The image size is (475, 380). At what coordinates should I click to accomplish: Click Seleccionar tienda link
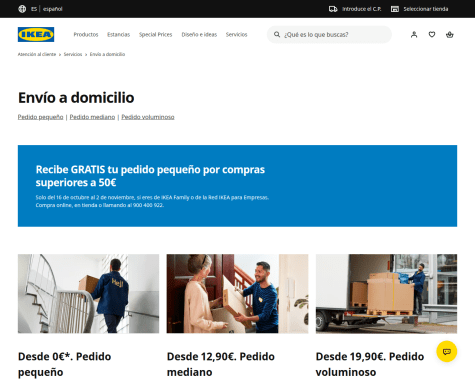[x=426, y=9]
